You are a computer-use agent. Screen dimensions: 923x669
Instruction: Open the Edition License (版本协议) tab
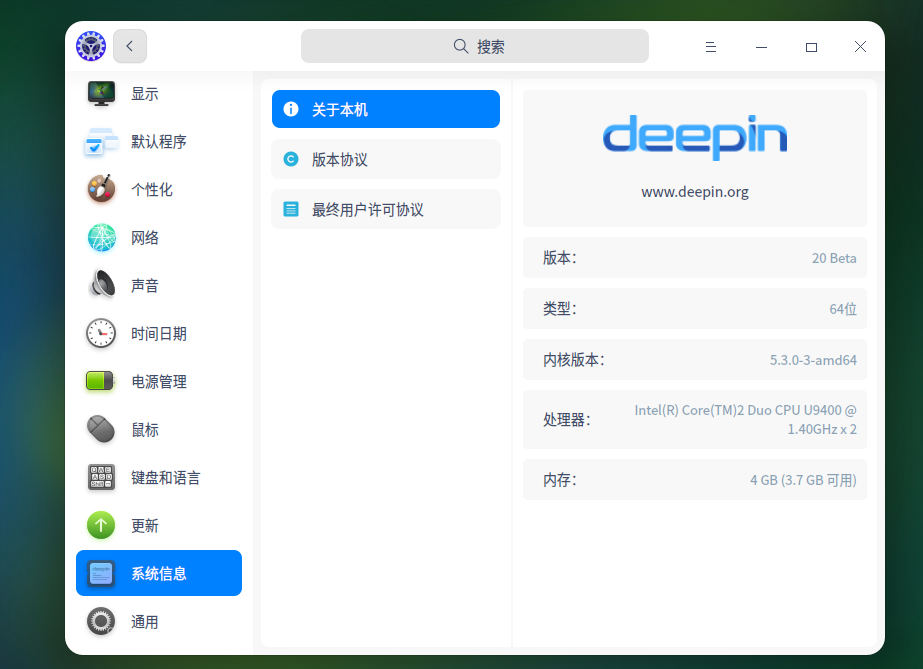[x=386, y=159]
